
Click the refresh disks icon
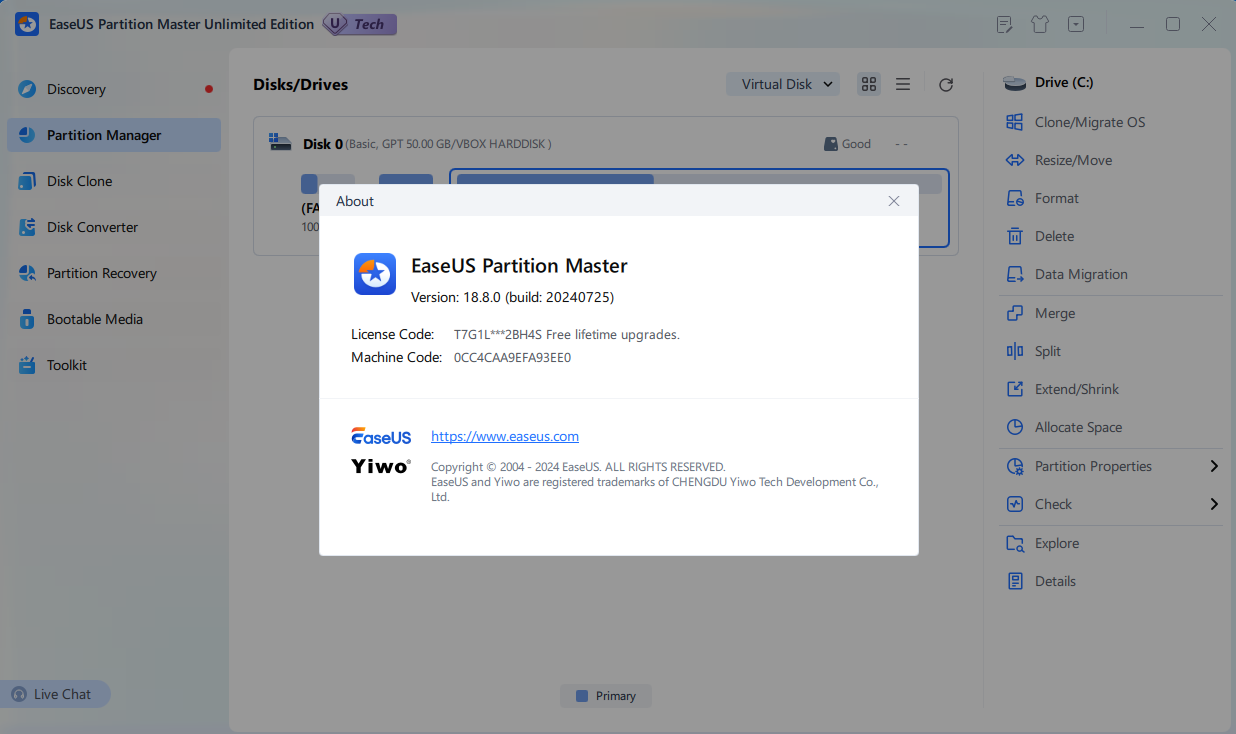pos(946,85)
